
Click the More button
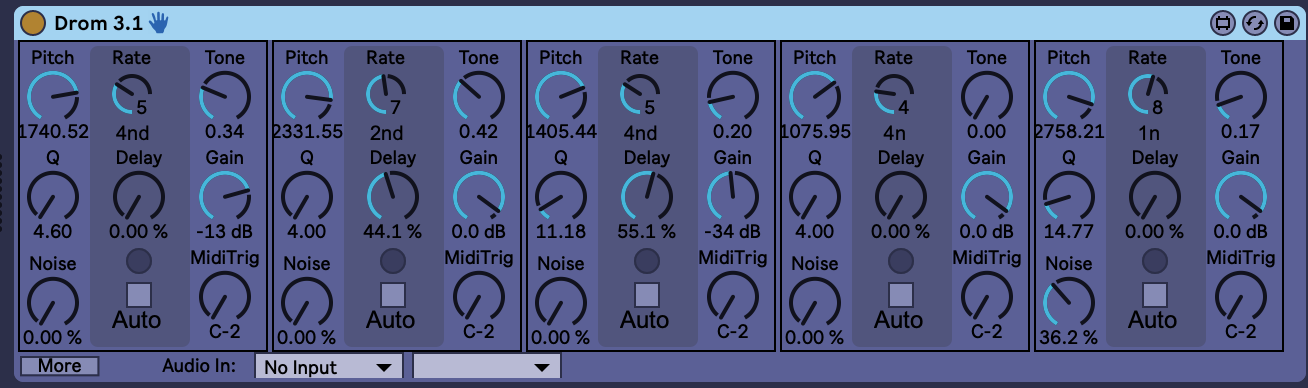click(59, 366)
